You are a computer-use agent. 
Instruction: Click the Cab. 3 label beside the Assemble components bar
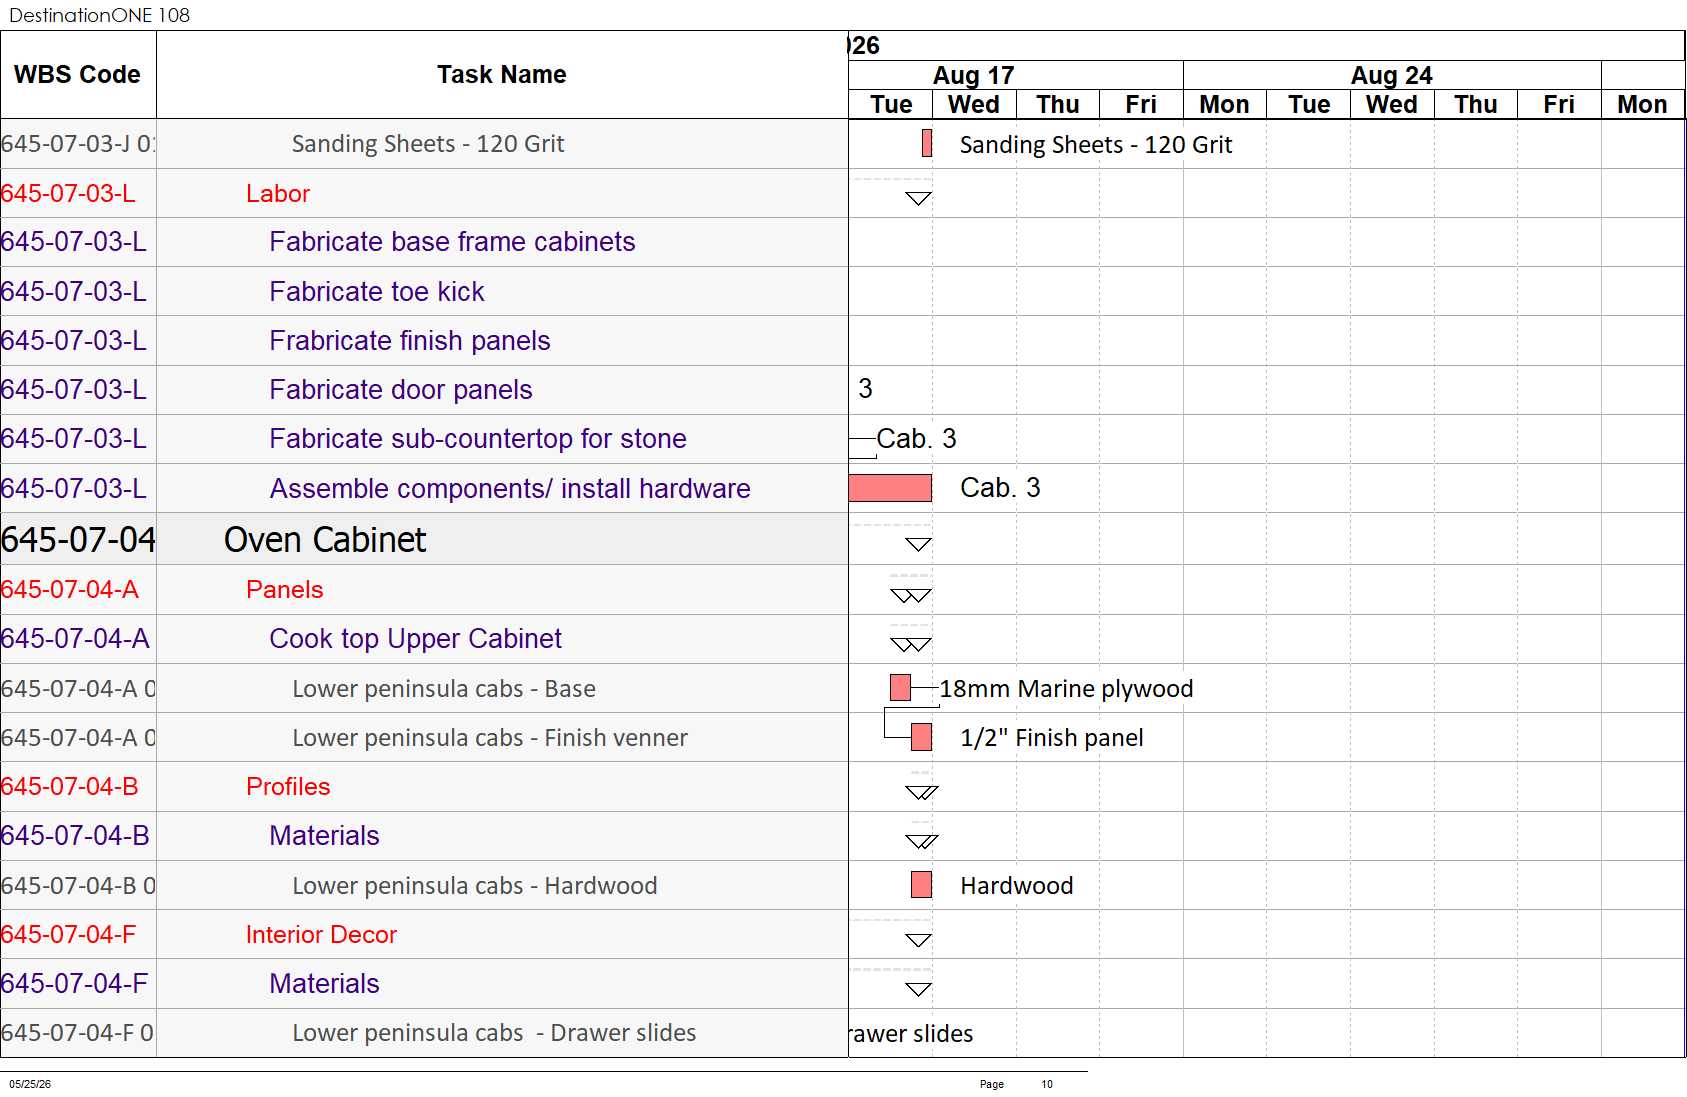pyautogui.click(x=1000, y=488)
